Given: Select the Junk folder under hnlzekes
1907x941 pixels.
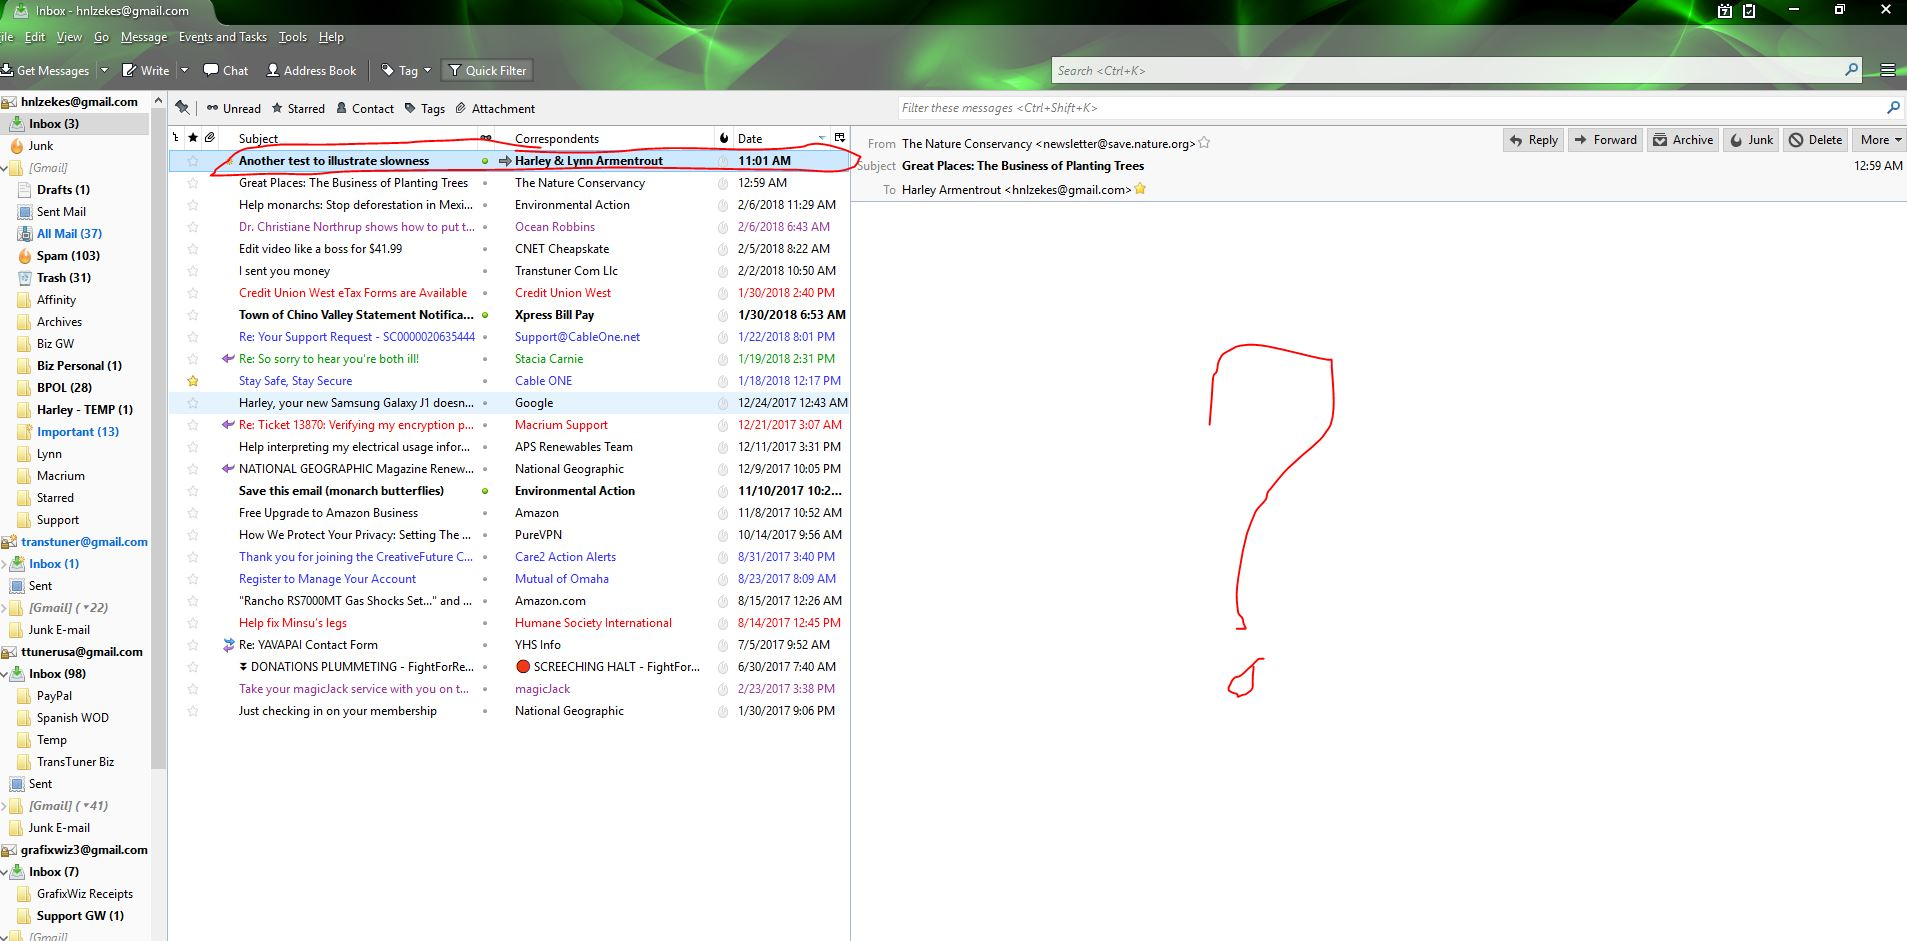Looking at the screenshot, I should 41,146.
